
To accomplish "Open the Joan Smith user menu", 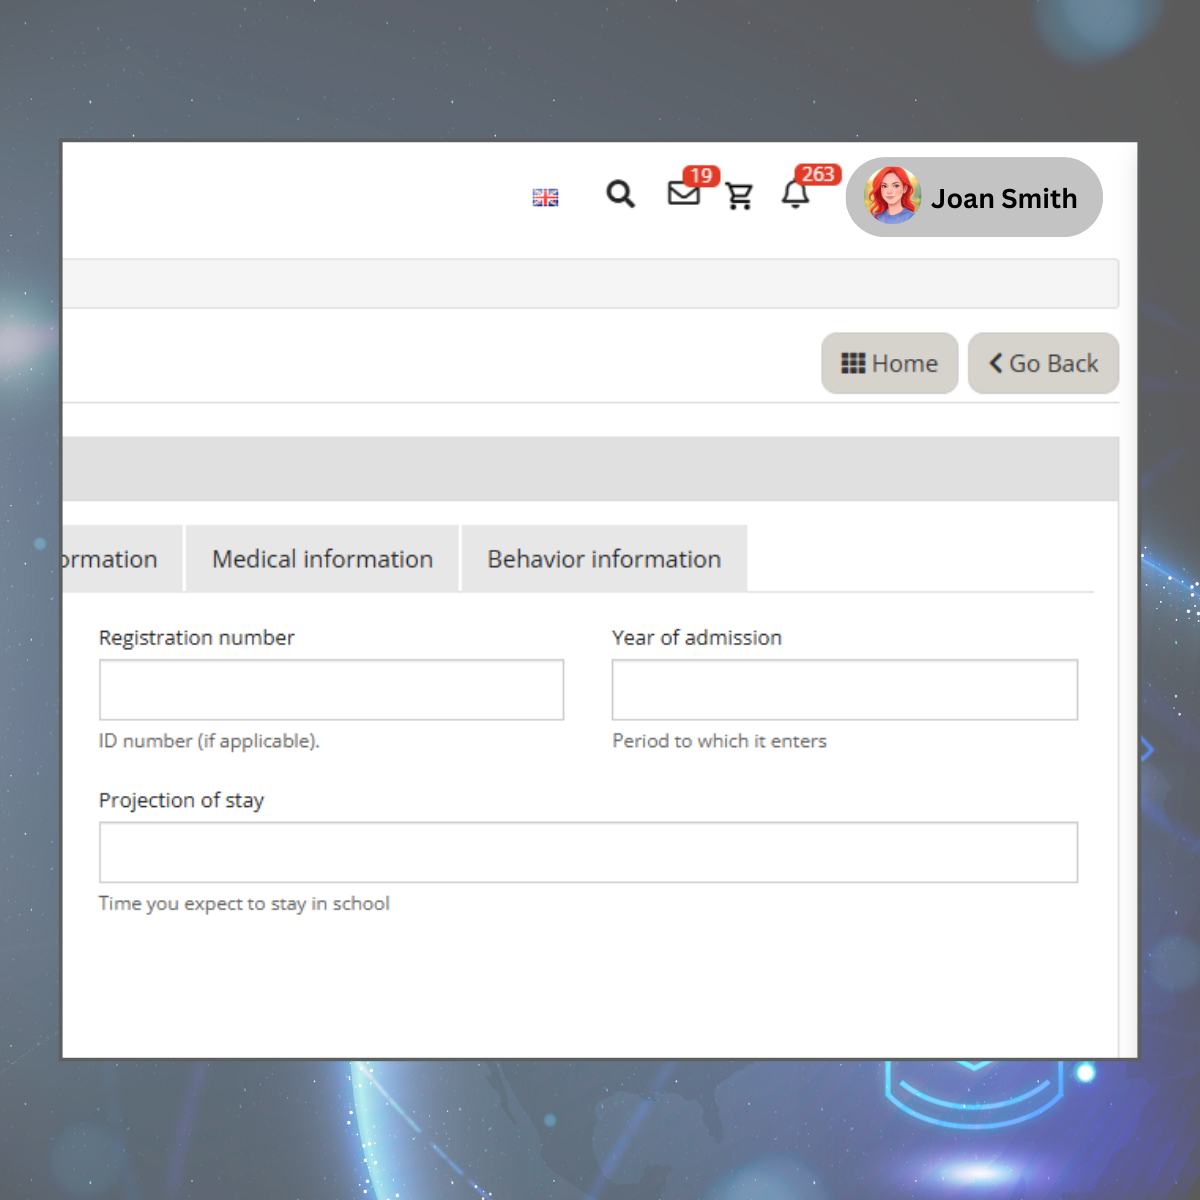I will pyautogui.click(x=1003, y=198).
